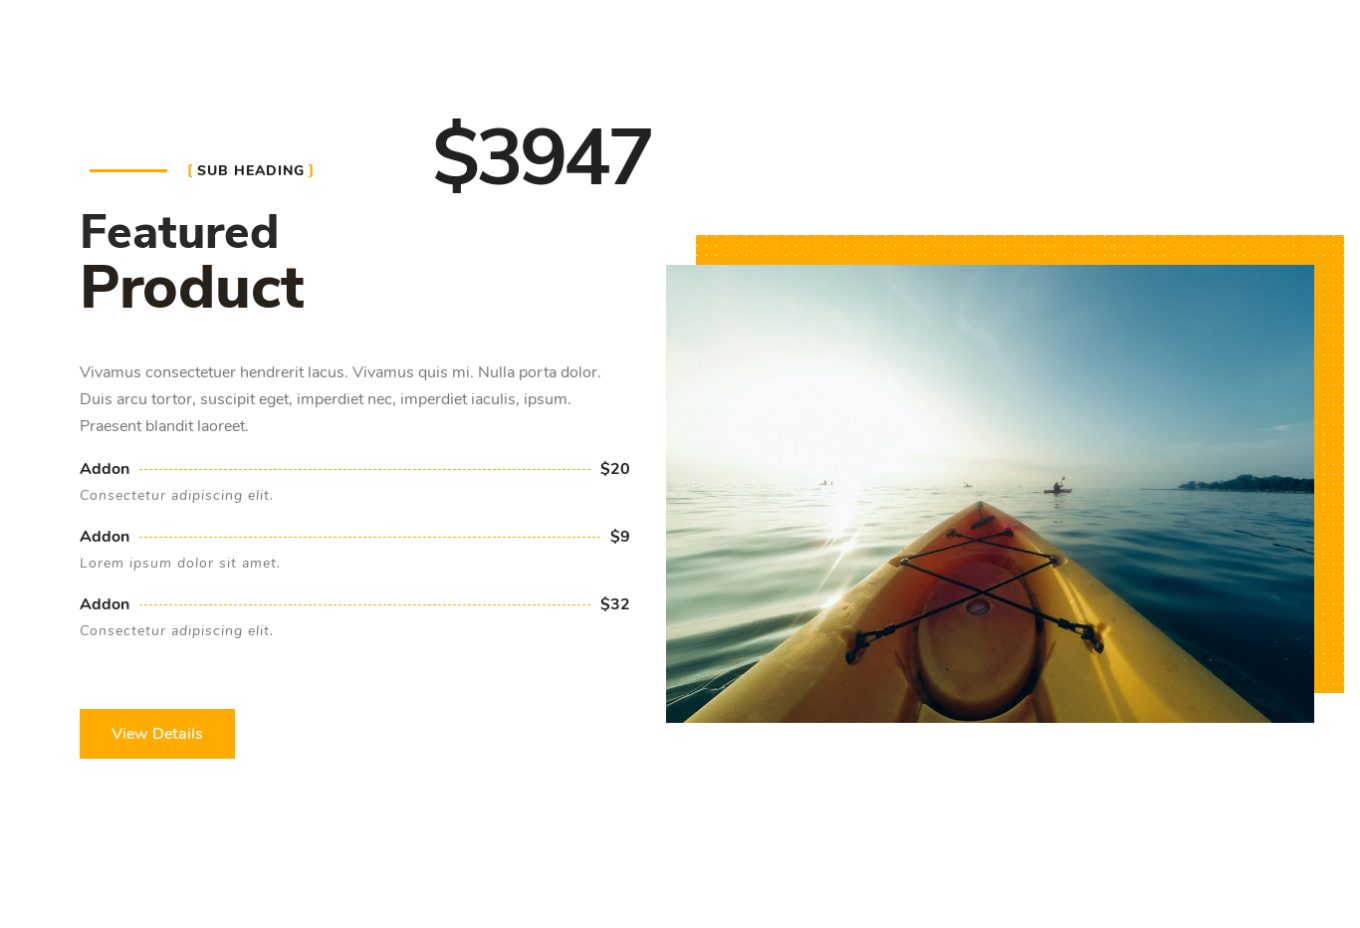
Task: Select the first Addon priced $20
Action: click(104, 468)
